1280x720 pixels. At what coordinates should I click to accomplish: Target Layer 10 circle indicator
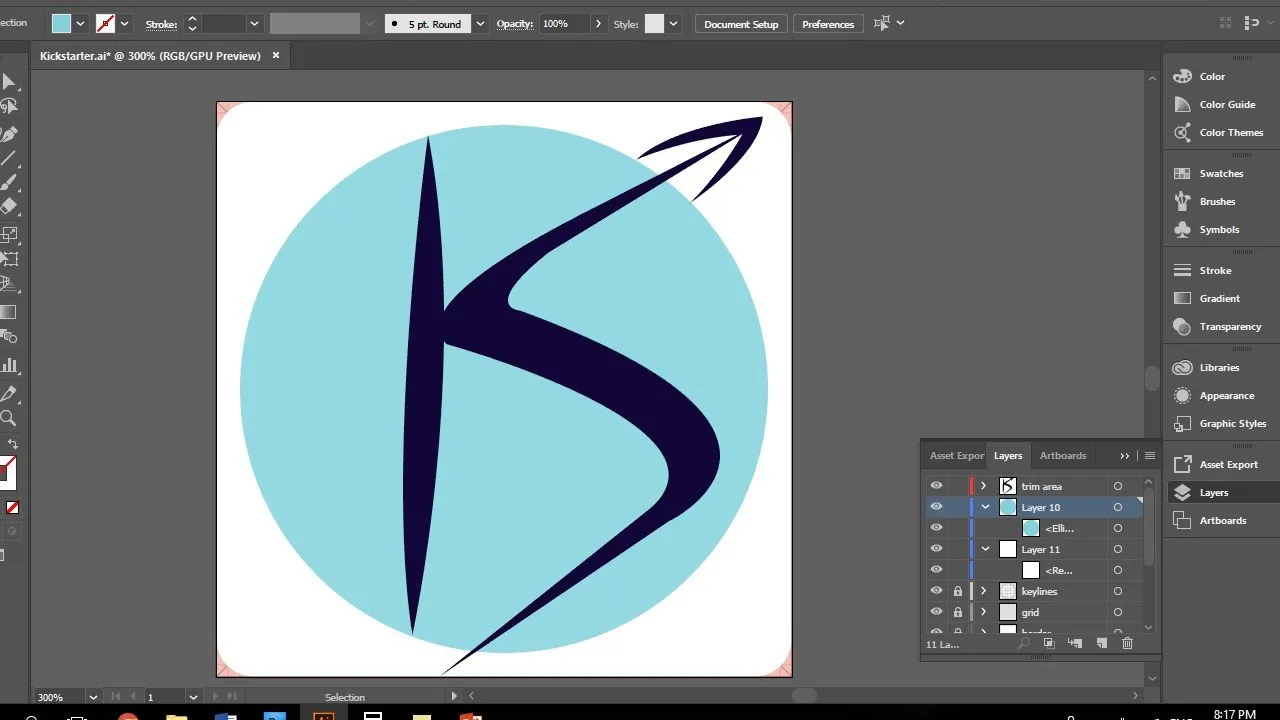tap(1118, 507)
